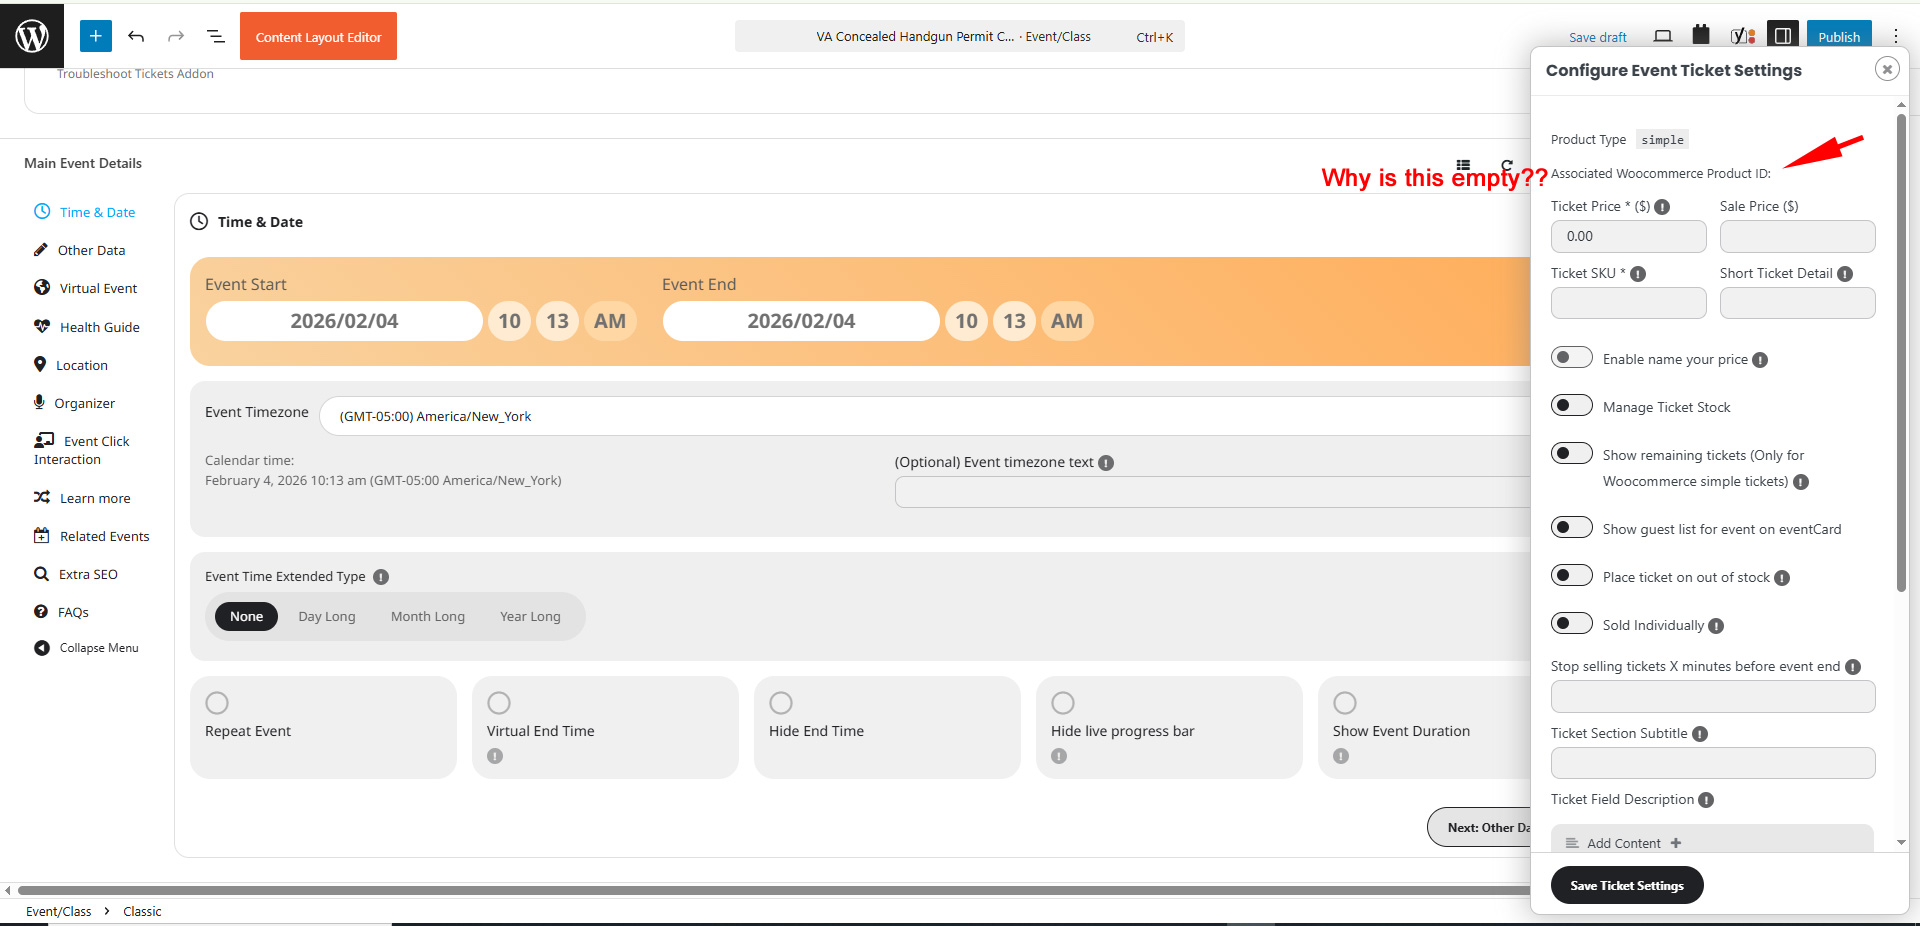
Task: Select Day Long extended type
Action: click(326, 616)
